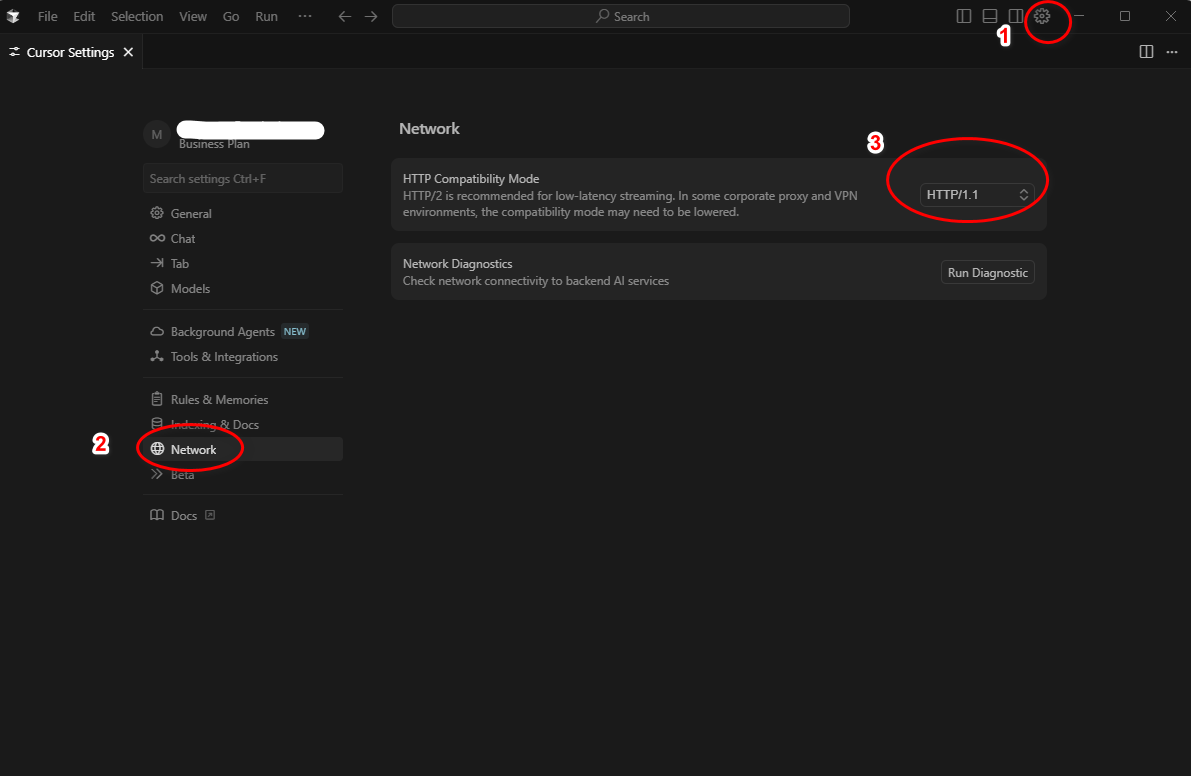
Task: Open the Go menu
Action: coord(231,16)
